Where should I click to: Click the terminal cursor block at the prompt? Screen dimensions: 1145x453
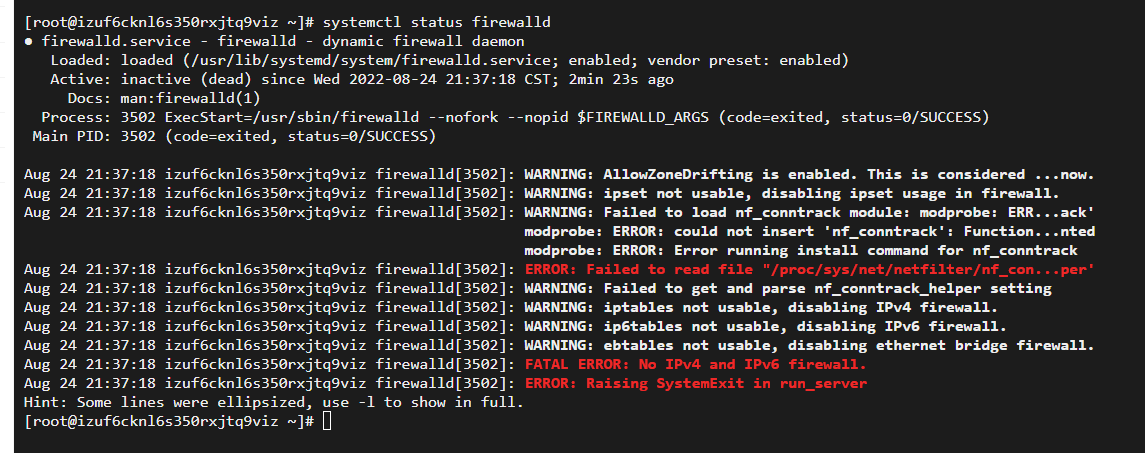[326, 421]
